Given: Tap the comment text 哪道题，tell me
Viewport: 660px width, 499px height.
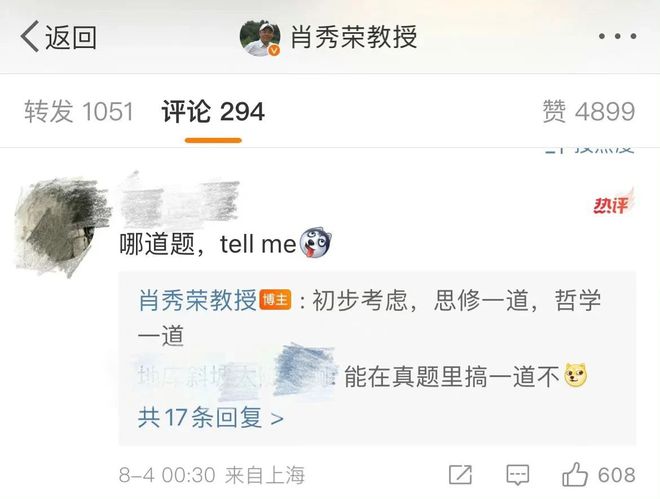Looking at the screenshot, I should [x=208, y=244].
